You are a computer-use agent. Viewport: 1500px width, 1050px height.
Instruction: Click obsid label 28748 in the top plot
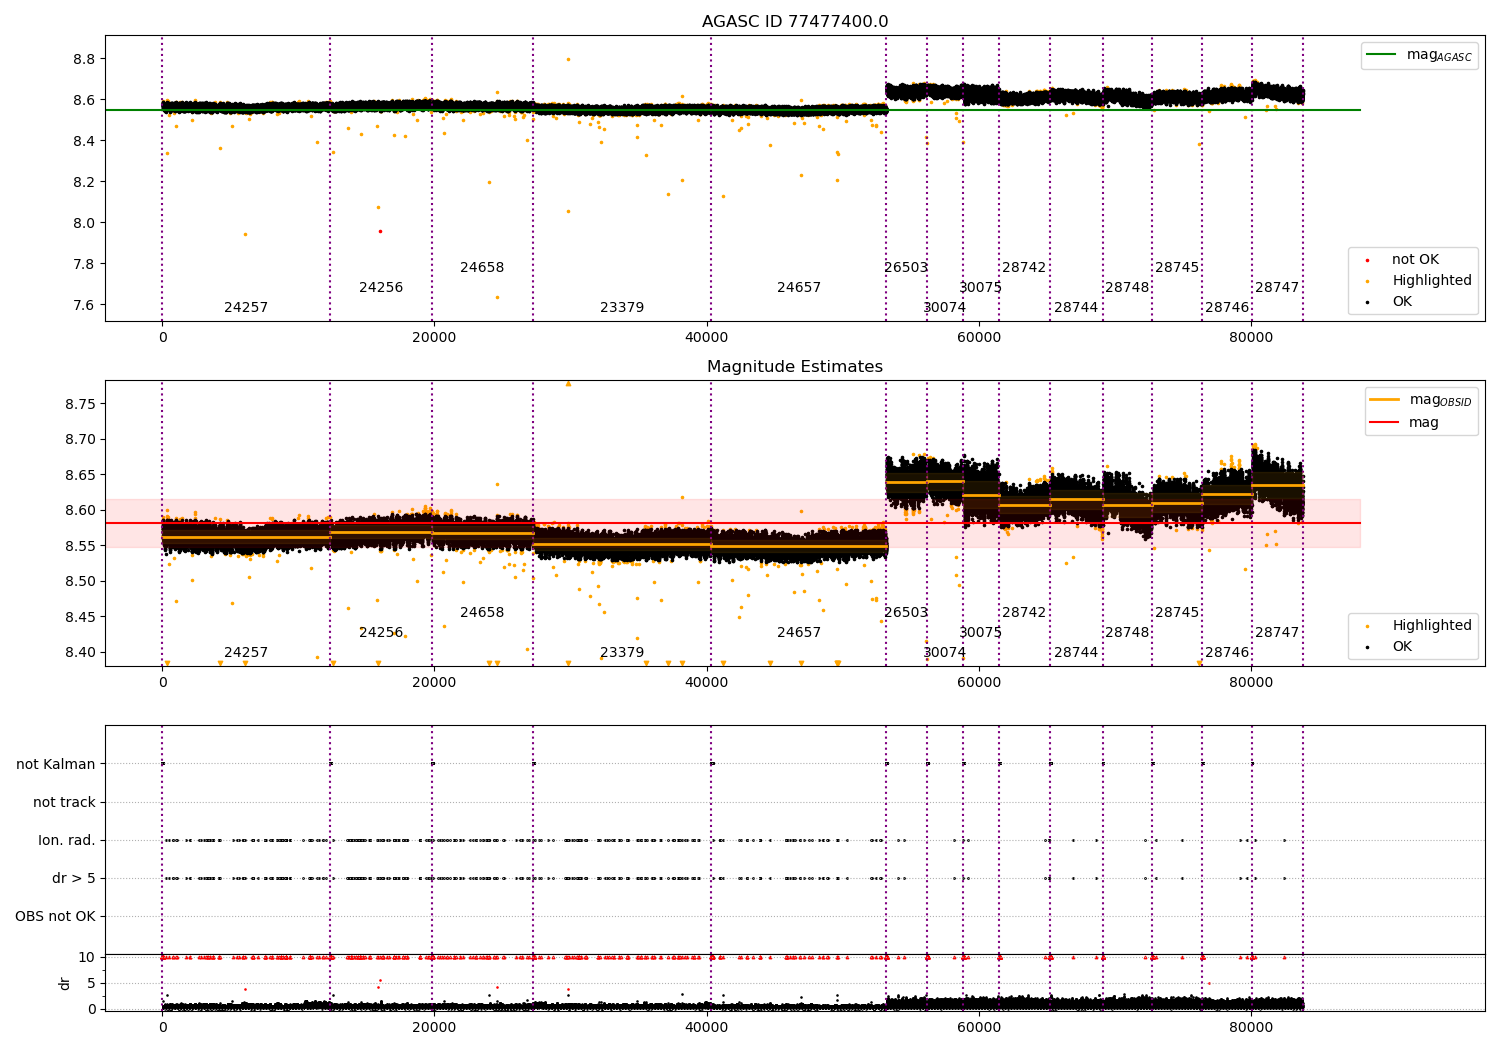pyautogui.click(x=1127, y=288)
